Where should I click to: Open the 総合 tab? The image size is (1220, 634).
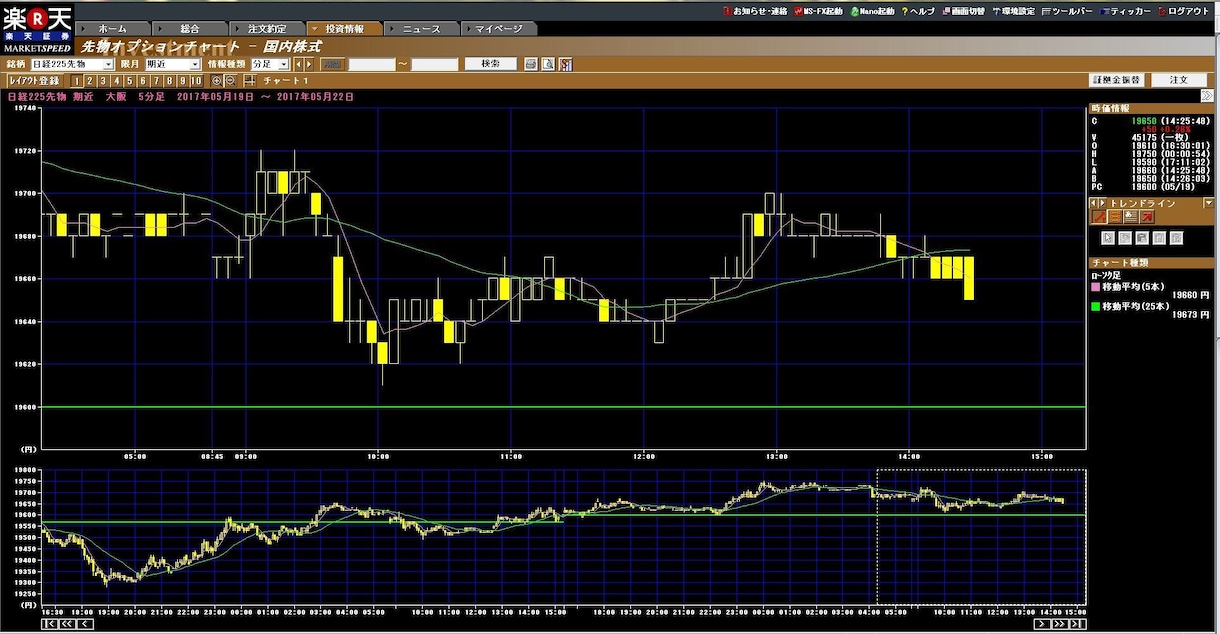tap(190, 29)
